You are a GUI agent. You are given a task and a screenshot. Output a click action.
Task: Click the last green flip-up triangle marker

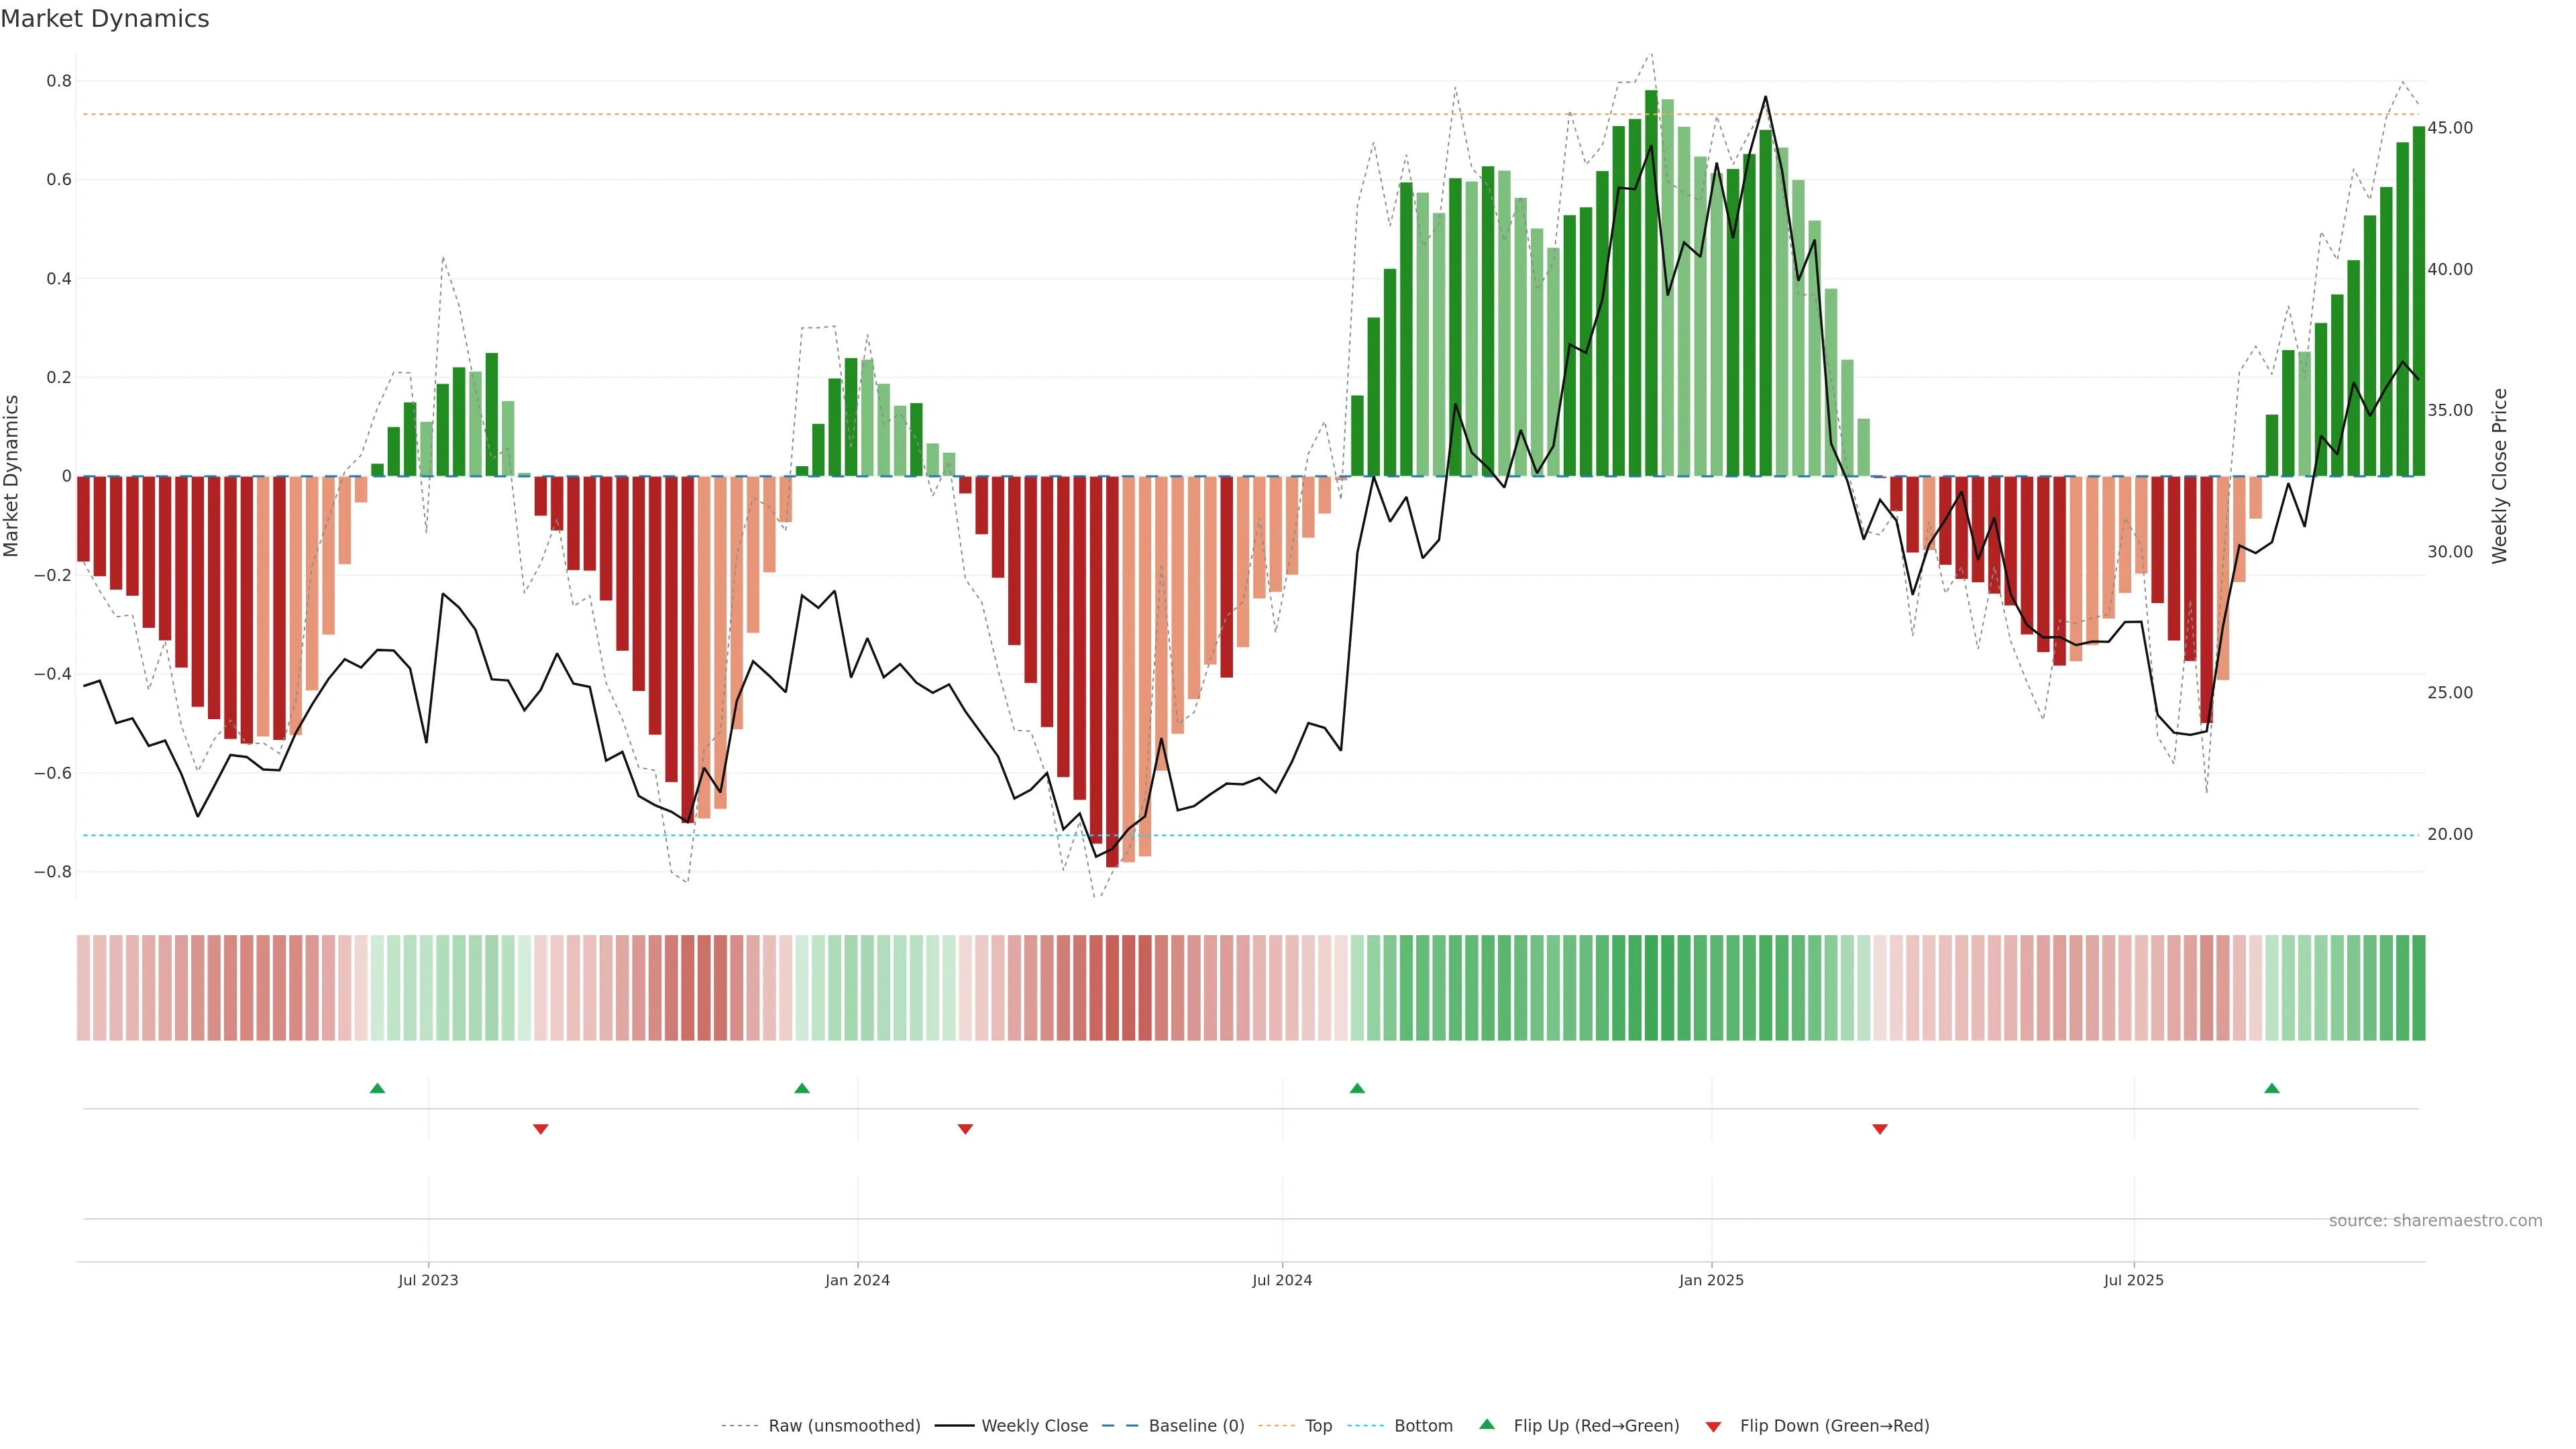2272,1088
